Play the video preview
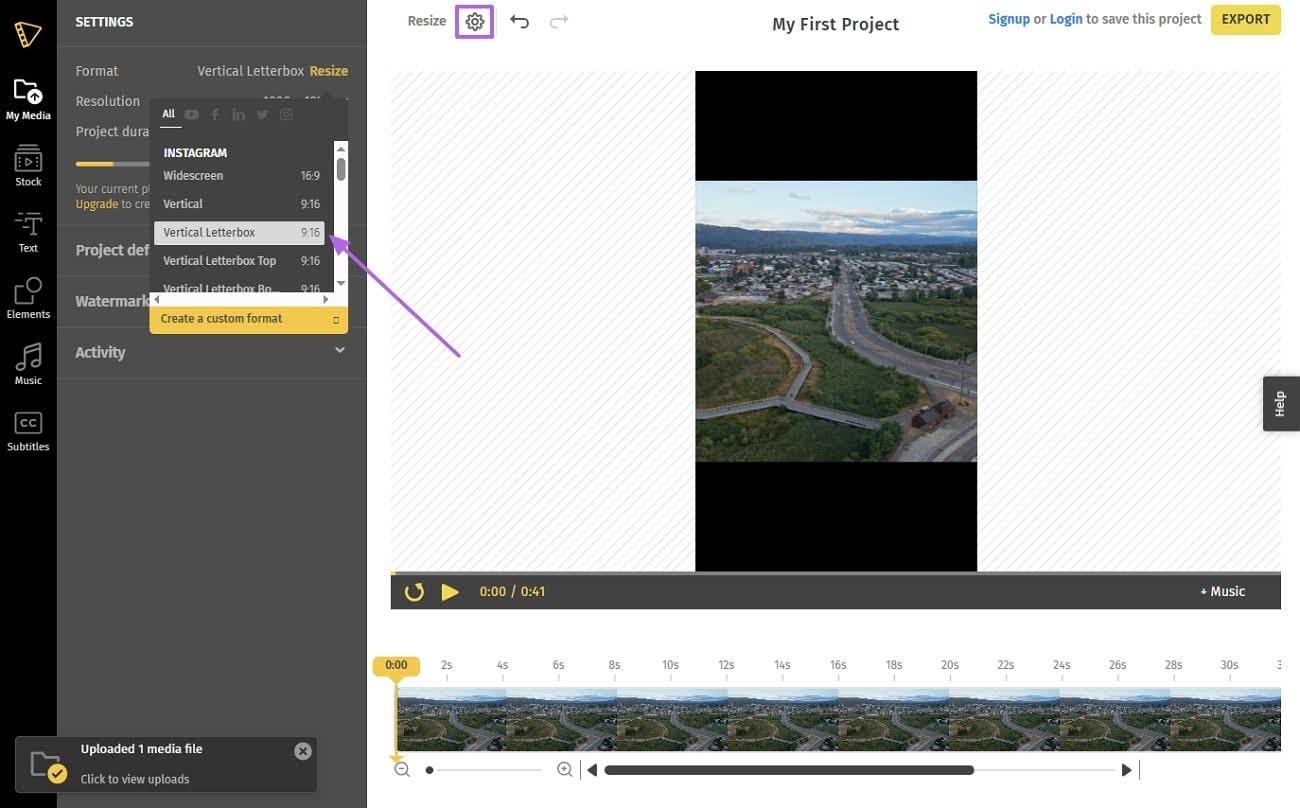1300x808 pixels. 450,592
